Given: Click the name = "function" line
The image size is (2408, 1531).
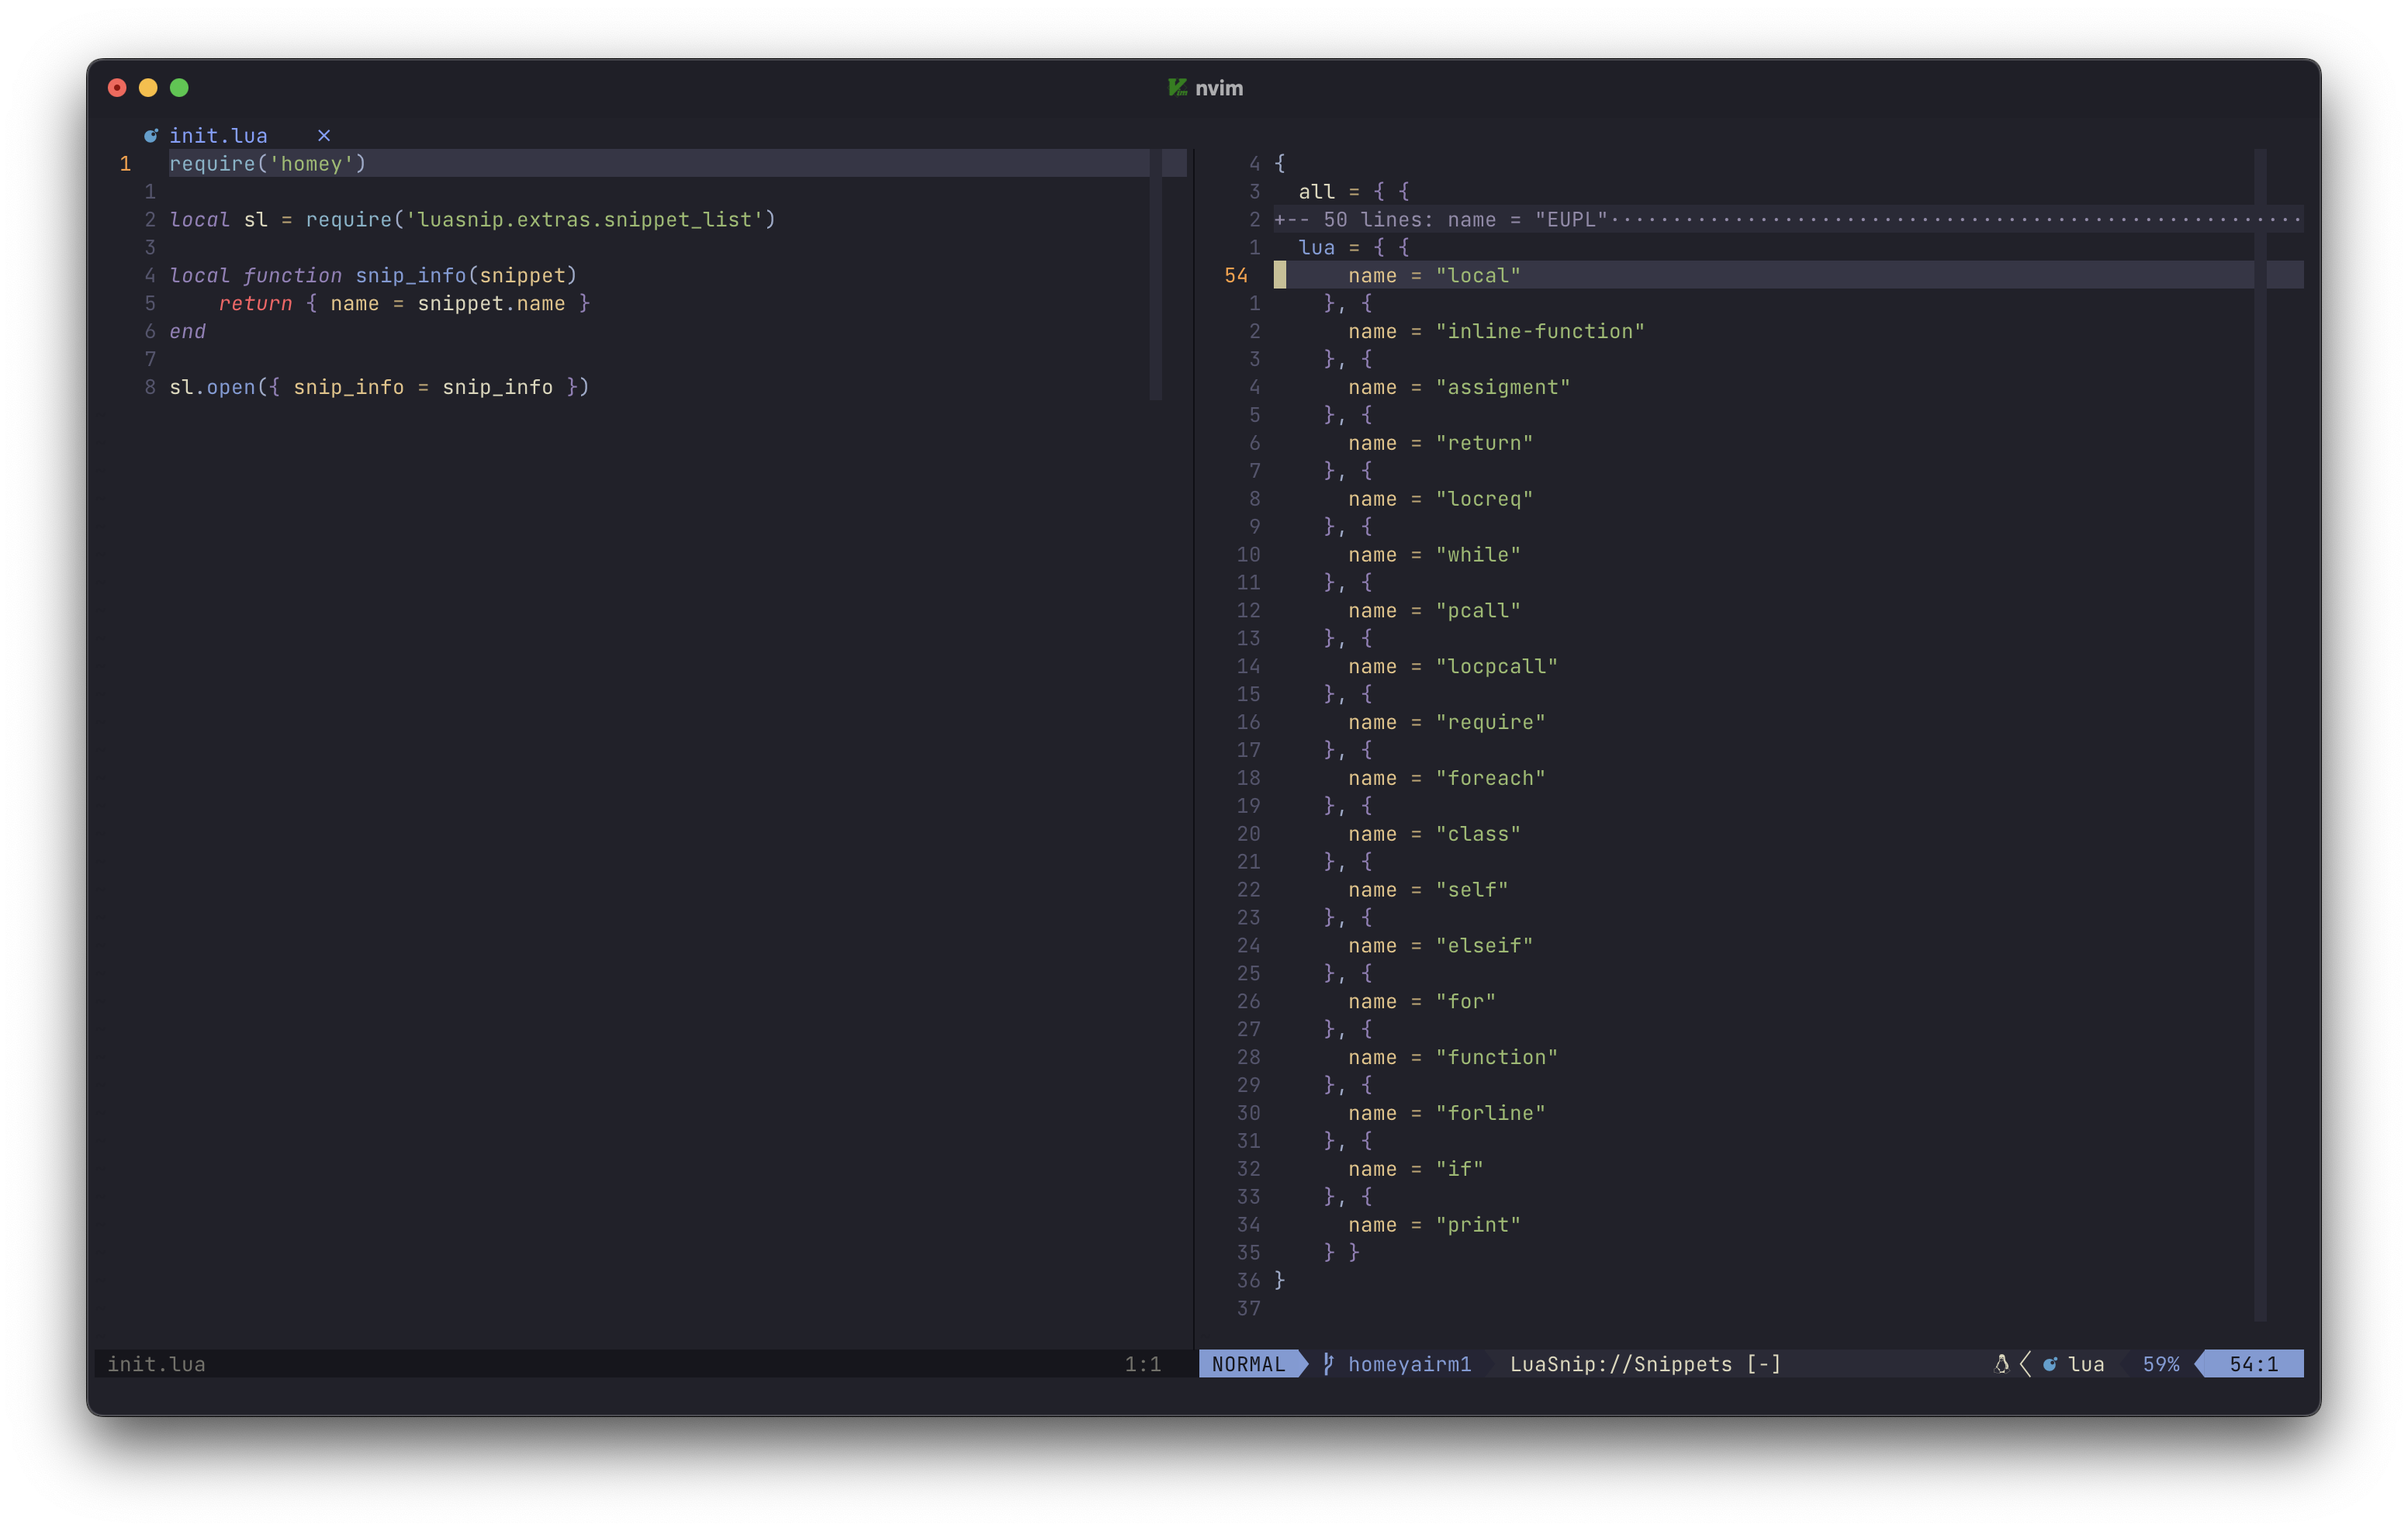Looking at the screenshot, I should [1453, 1059].
